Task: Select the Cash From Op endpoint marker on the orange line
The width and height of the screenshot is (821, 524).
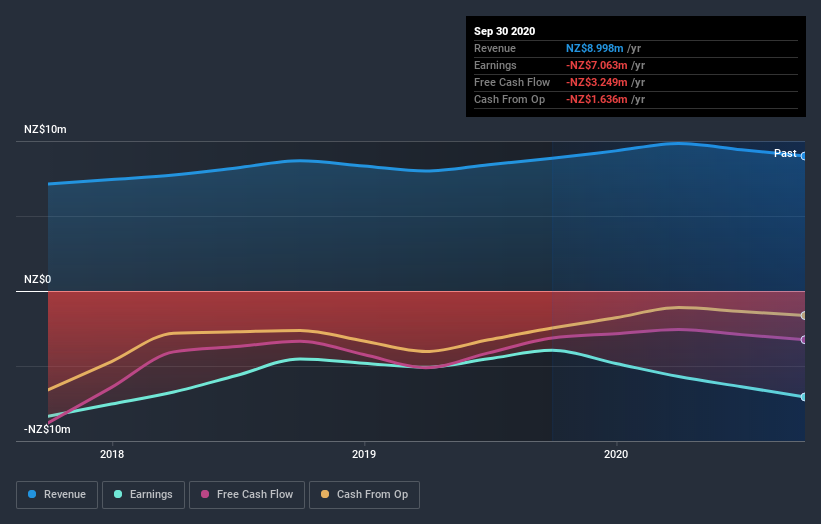Action: [804, 316]
